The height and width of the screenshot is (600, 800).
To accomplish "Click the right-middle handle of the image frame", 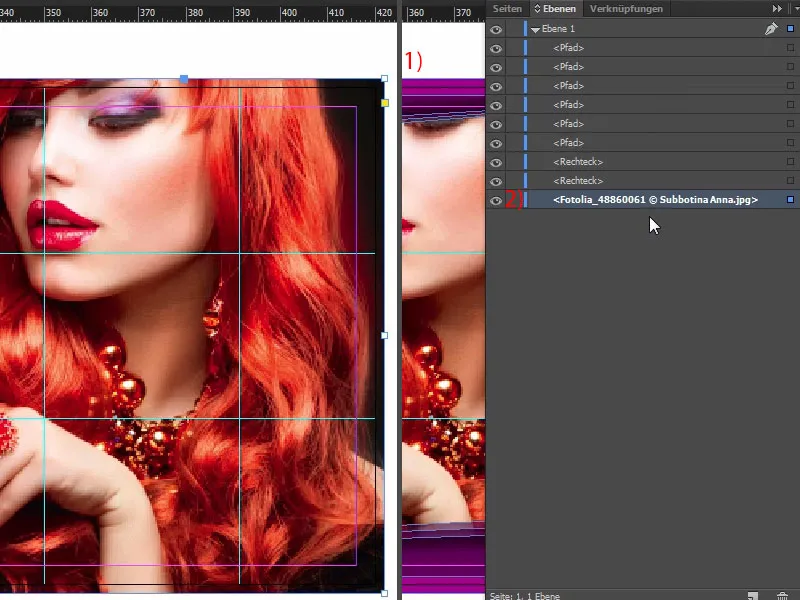I will pos(384,335).
